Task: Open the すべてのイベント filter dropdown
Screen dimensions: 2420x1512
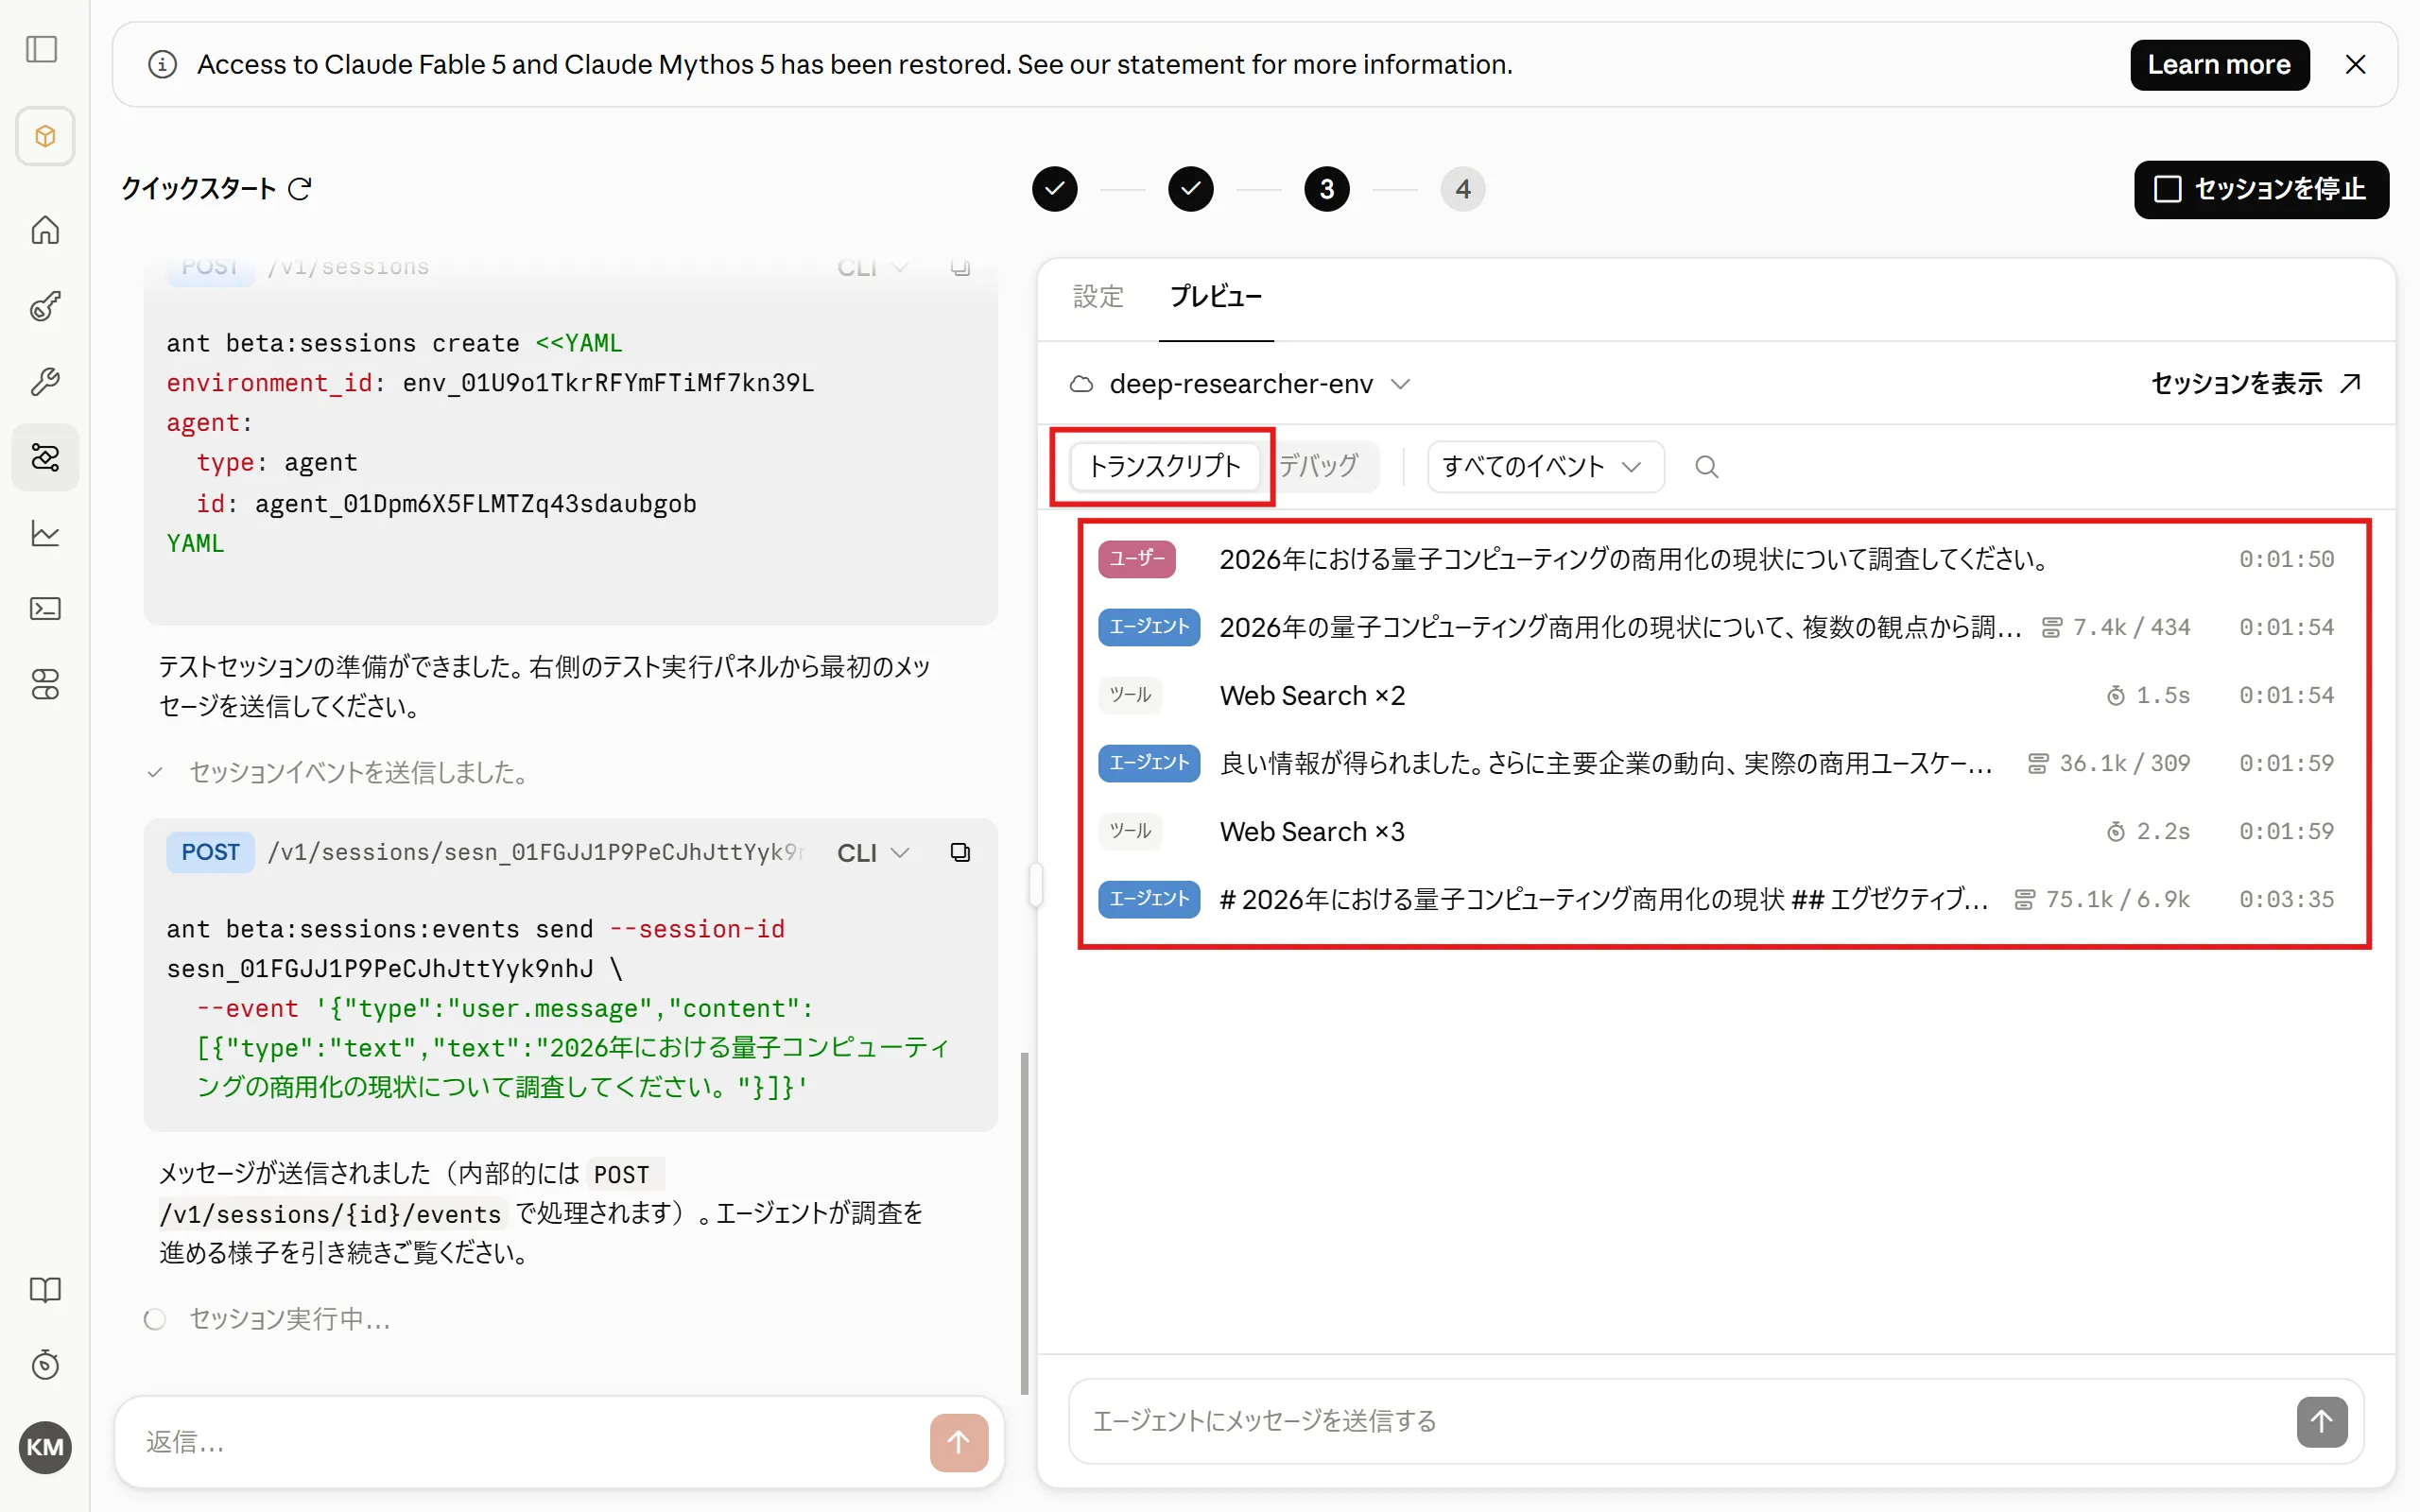Action: point(1544,467)
